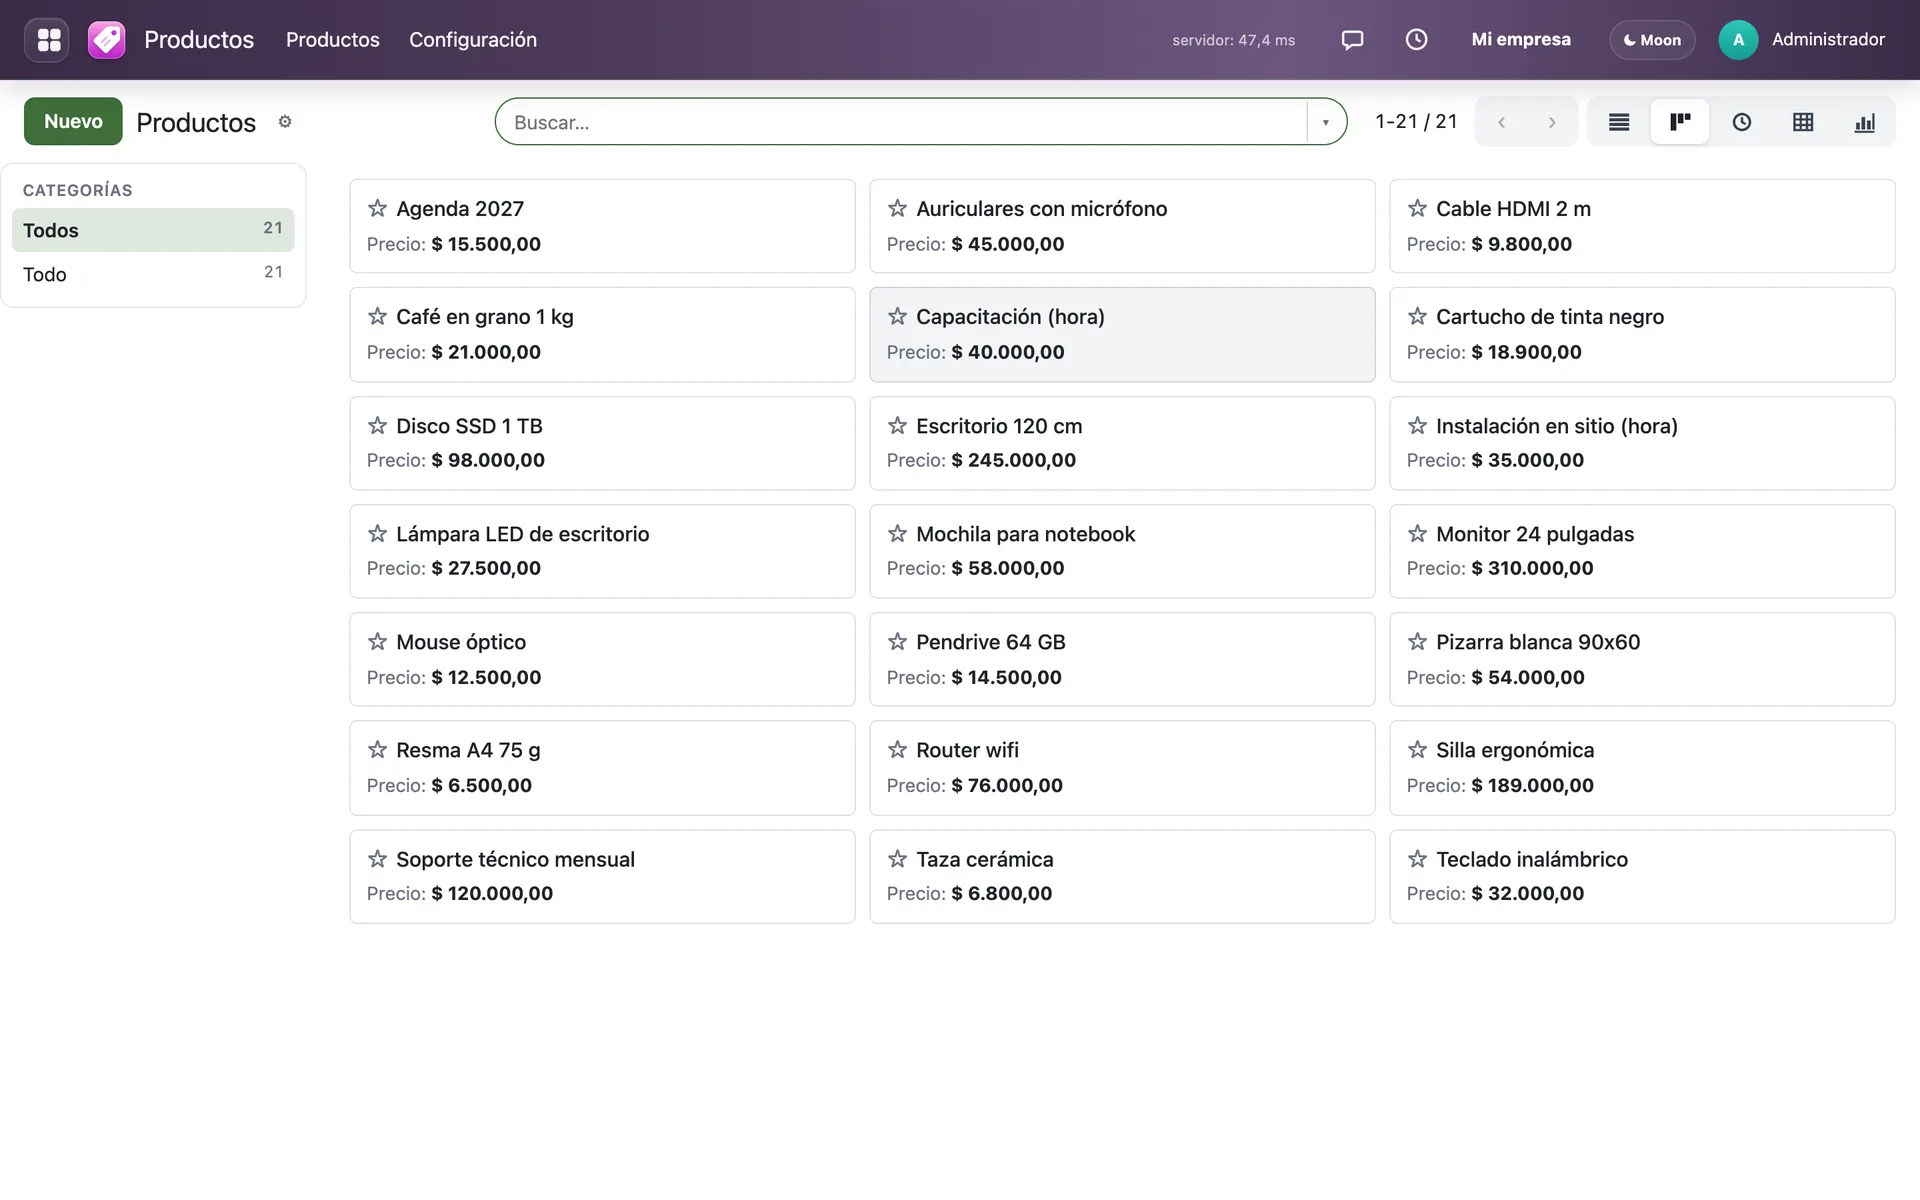Favorite the Monitor 24 pulgadas product
Screen dimensions: 1920x1200
tap(1417, 534)
